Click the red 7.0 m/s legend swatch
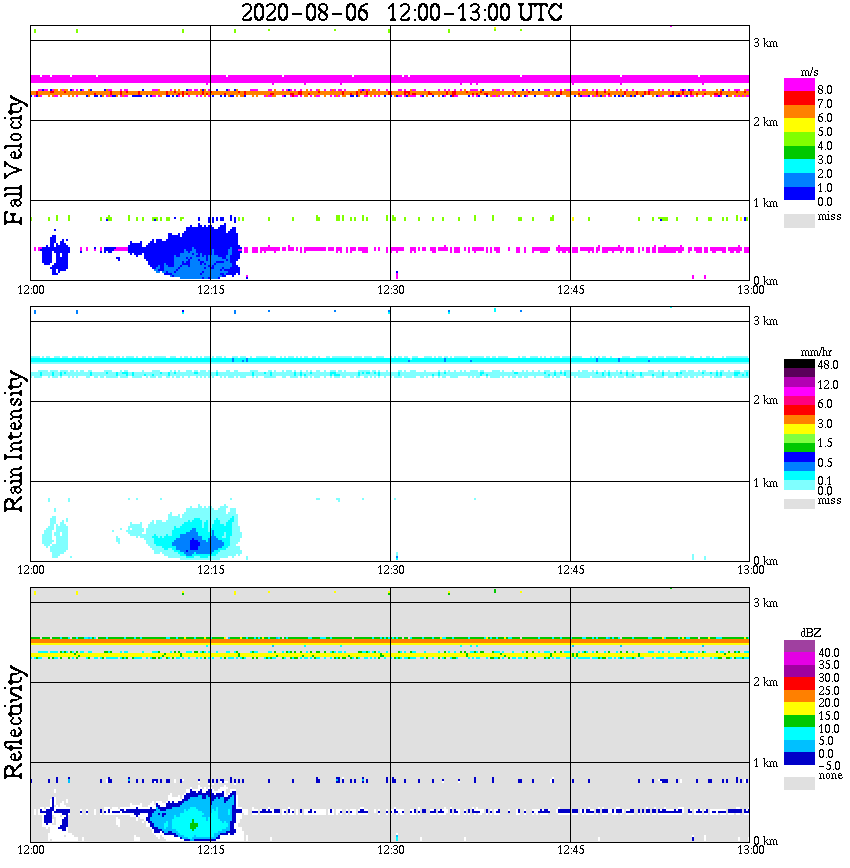850x868 pixels. [799, 98]
